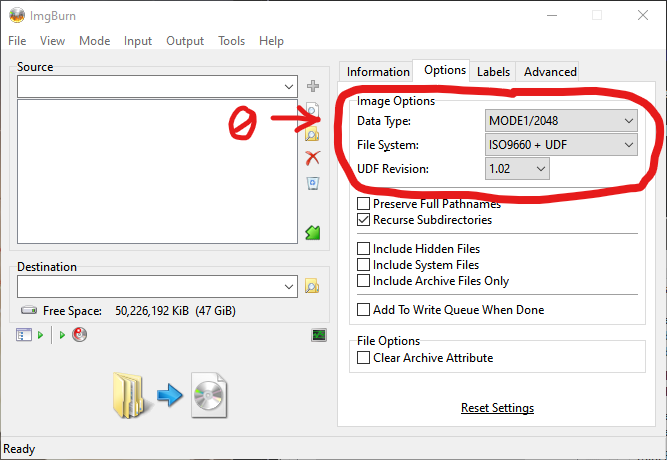This screenshot has height=460, width=667.
Task: Minimize the ImgBurn window
Action: 552,15
